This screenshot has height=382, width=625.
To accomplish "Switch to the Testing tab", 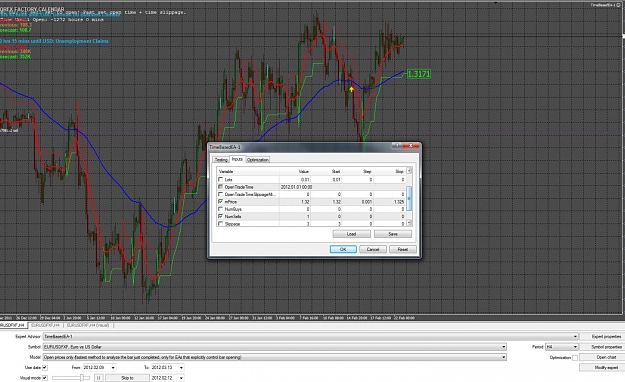I will tap(221, 159).
